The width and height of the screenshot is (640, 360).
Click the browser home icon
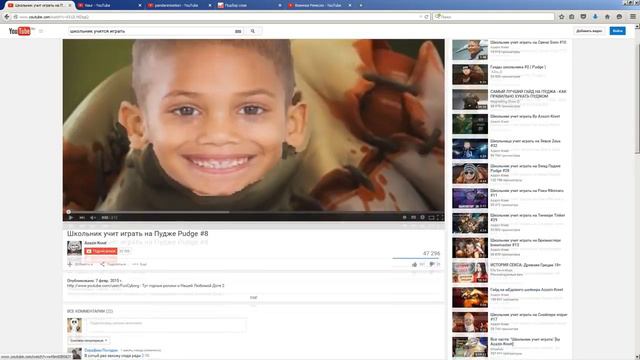tap(607, 17)
